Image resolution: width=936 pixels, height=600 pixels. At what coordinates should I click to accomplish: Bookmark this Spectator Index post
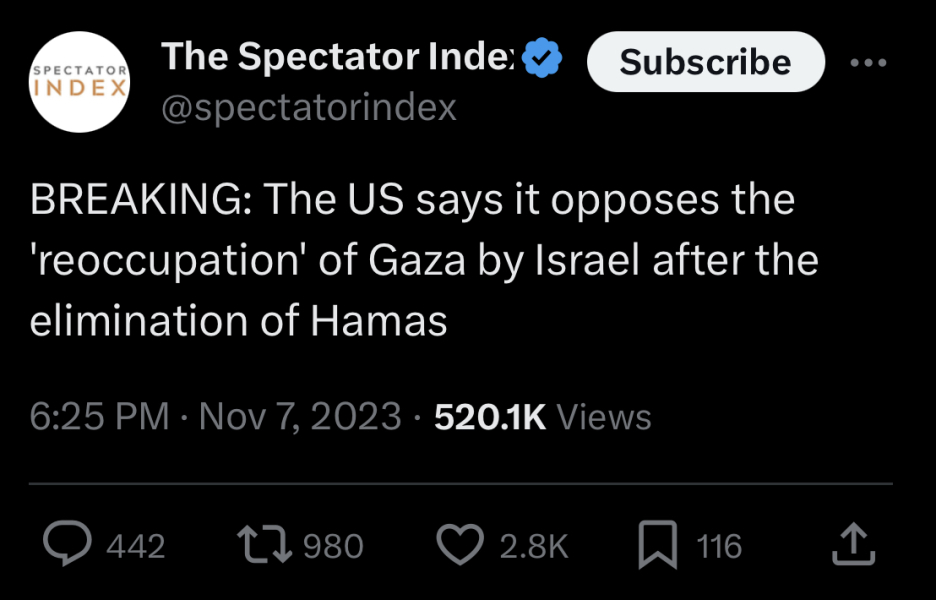click(658, 544)
